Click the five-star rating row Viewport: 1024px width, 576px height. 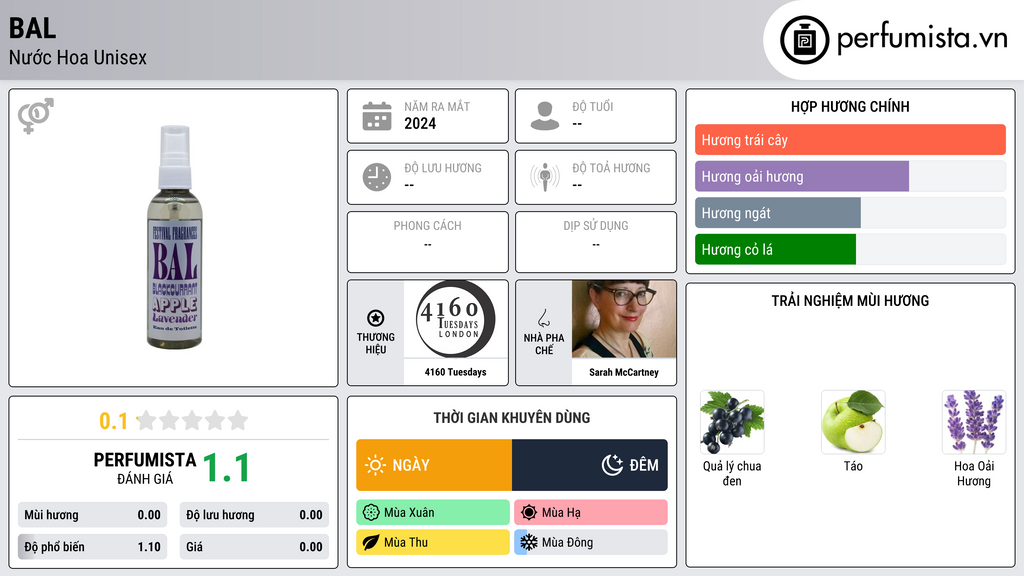coord(192,420)
